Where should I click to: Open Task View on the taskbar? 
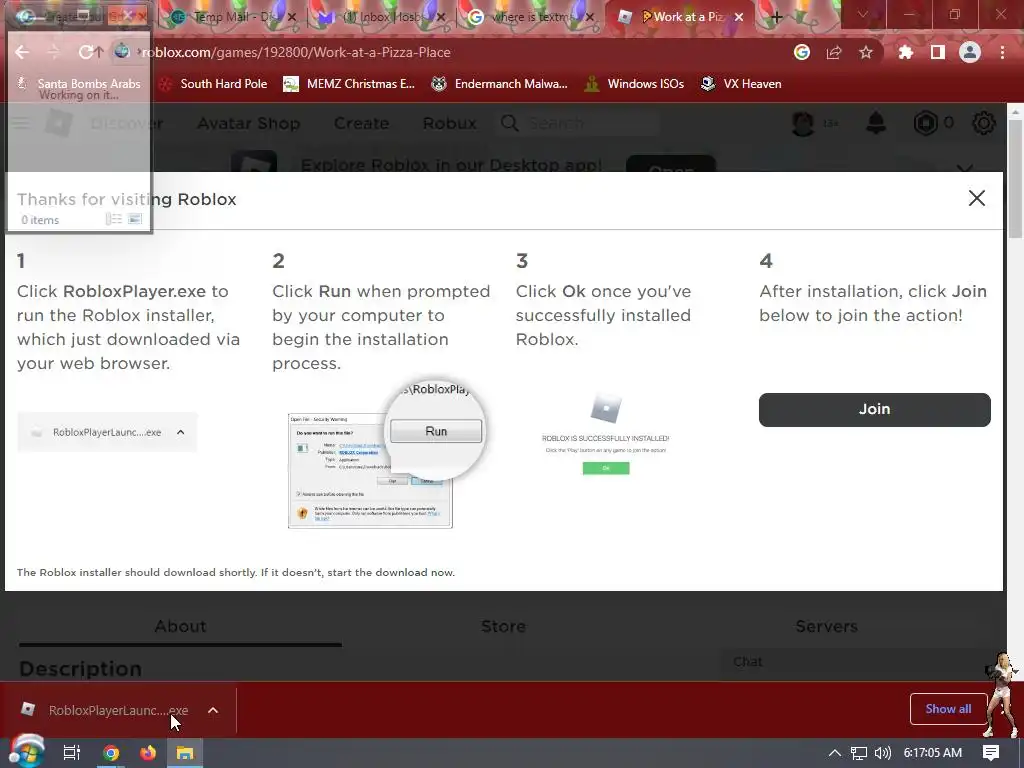[x=72, y=752]
